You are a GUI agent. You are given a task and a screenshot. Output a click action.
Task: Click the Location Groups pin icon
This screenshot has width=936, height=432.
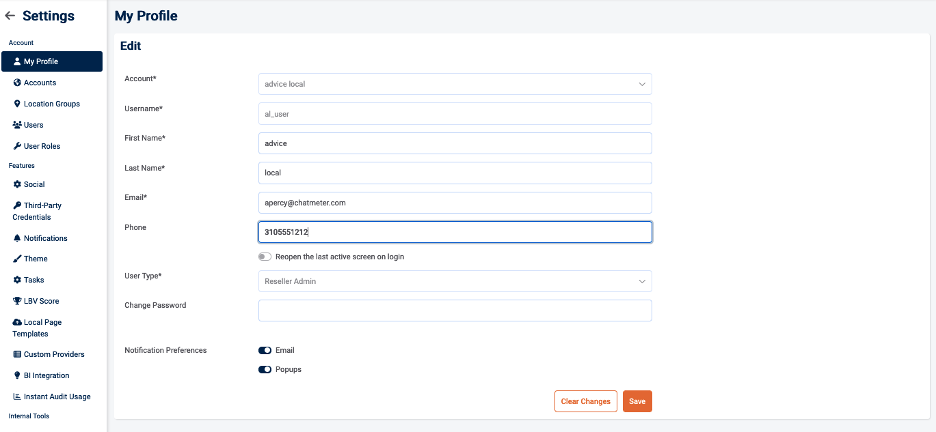pos(17,104)
